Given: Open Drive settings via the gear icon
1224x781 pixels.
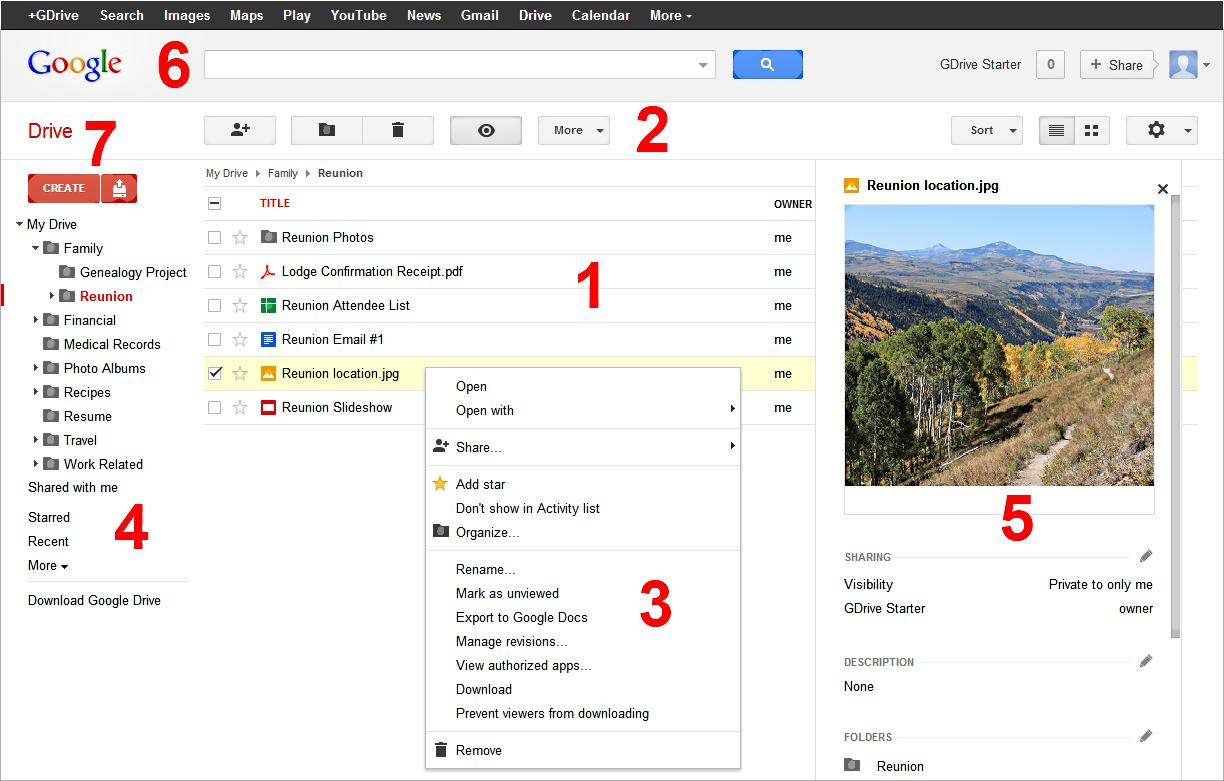Looking at the screenshot, I should click(1155, 129).
